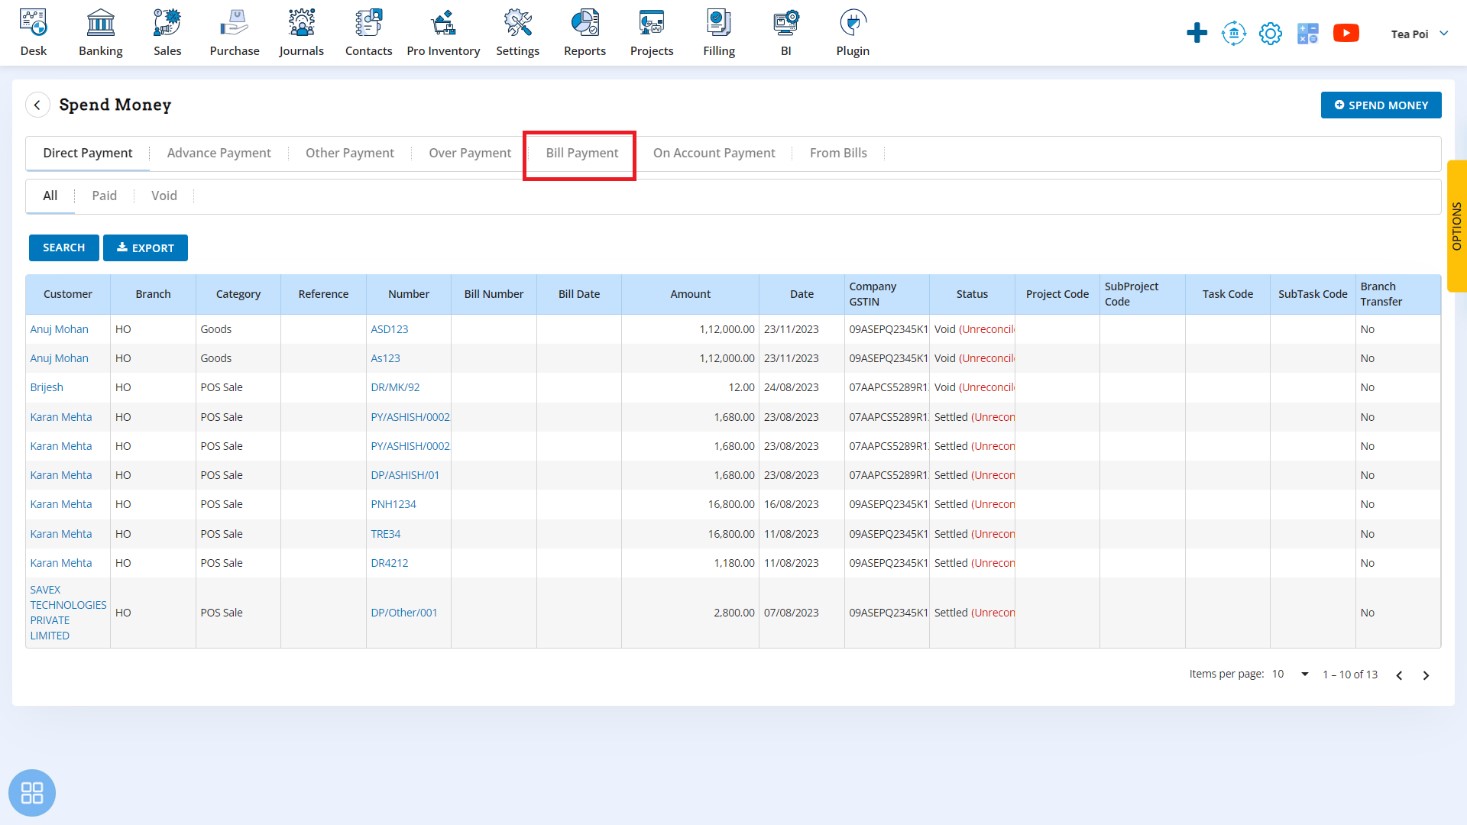The height and width of the screenshot is (825, 1467).
Task: Click the Company GSTIN column header
Action: tap(887, 294)
